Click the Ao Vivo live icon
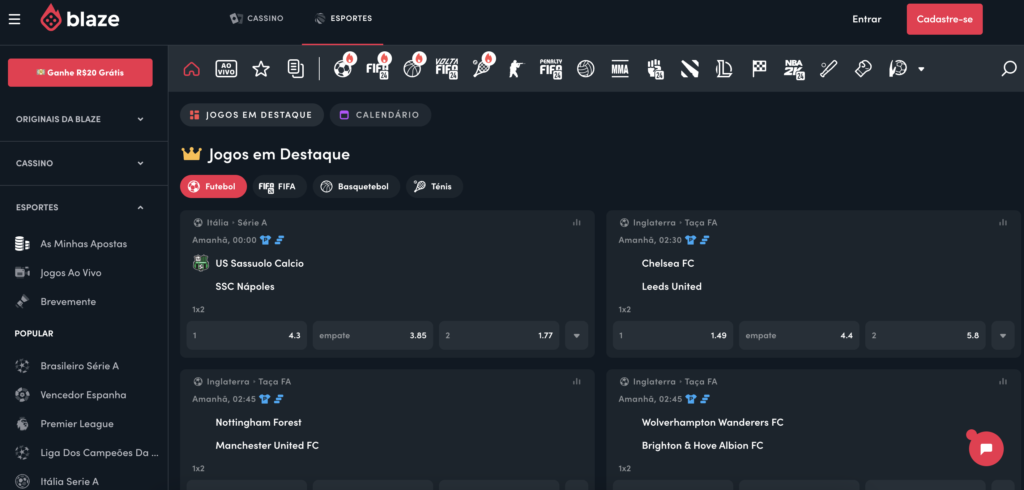 coord(226,69)
